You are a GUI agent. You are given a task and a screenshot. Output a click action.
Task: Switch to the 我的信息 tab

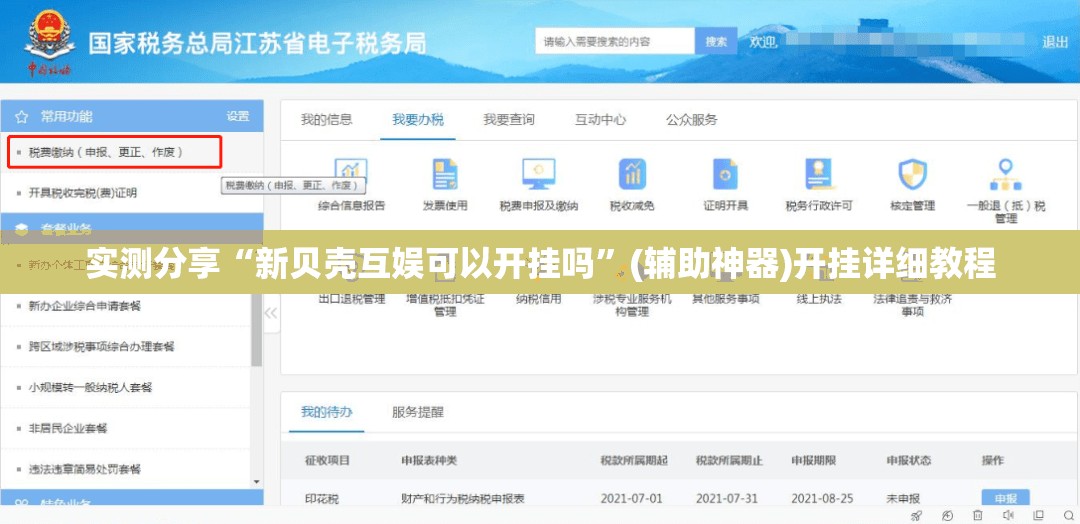coord(326,120)
